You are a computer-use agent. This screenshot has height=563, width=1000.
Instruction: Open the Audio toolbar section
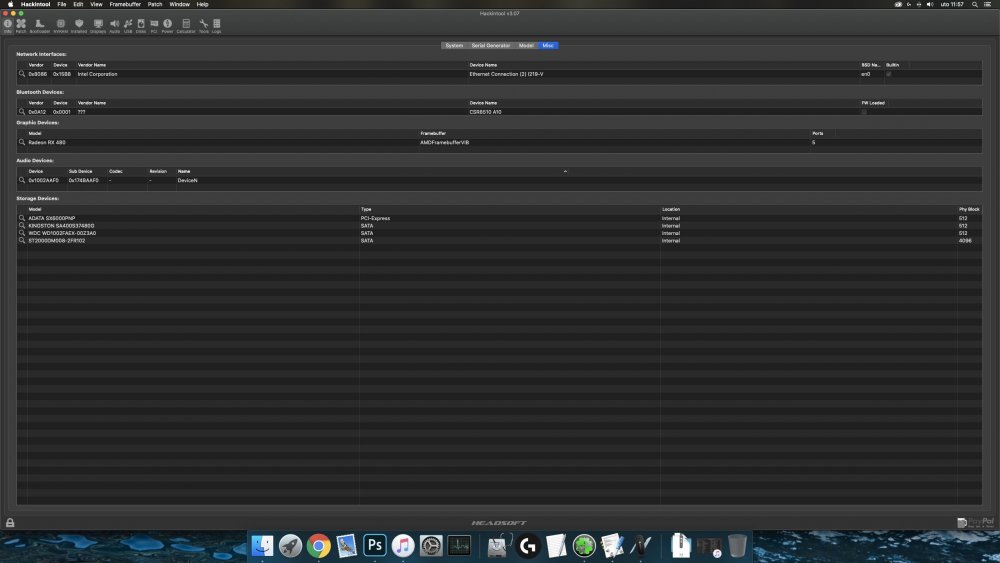tap(115, 26)
